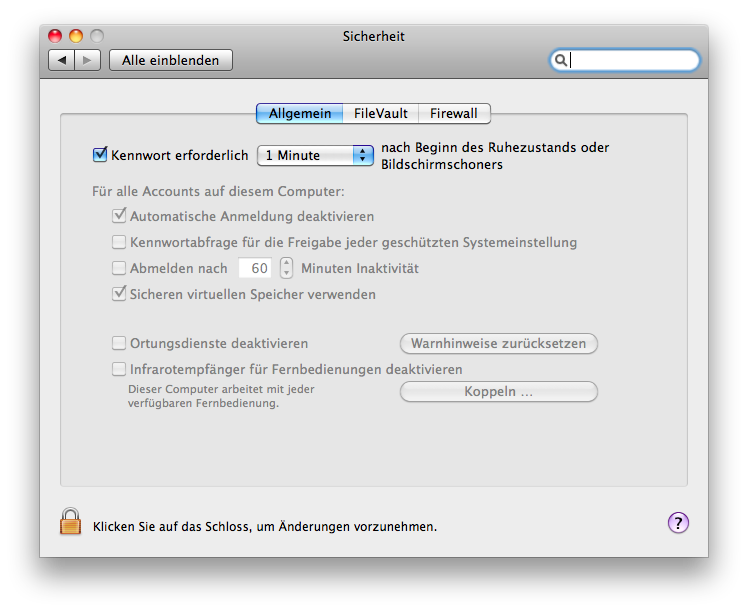Viewport: 748px width, 612px height.
Task: Switch to the FileVault tab
Action: (381, 114)
